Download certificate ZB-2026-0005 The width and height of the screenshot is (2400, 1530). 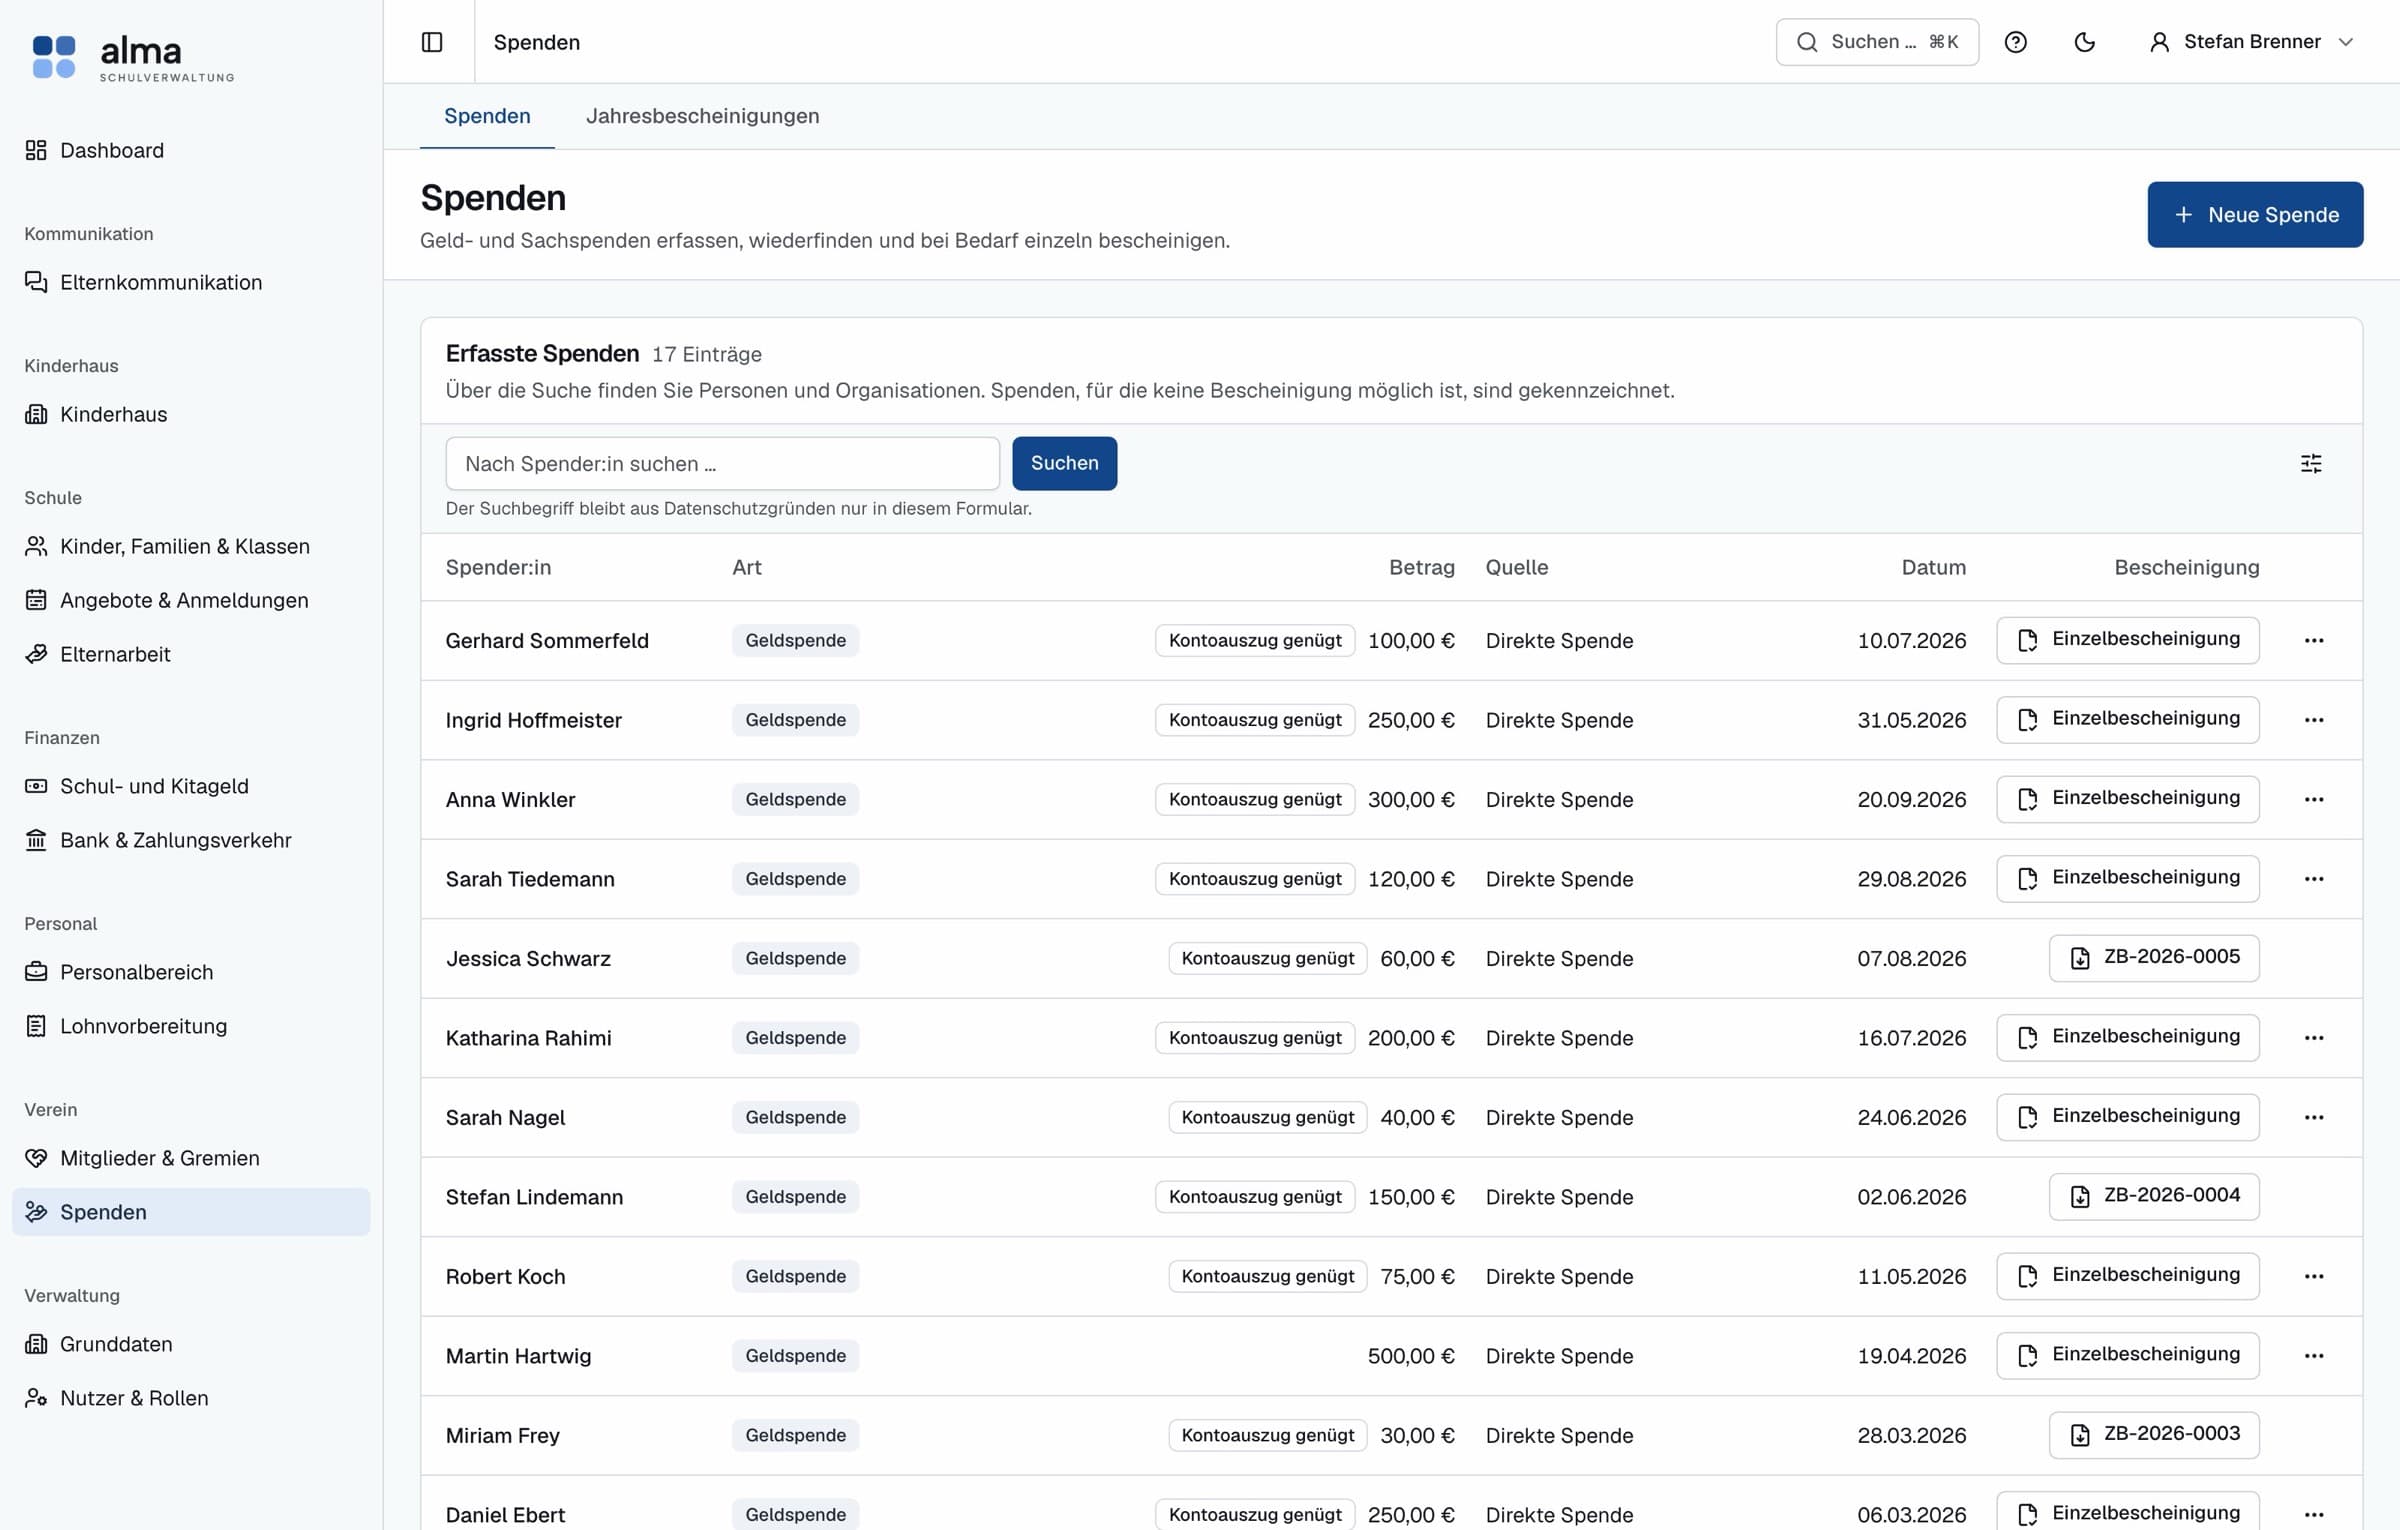2154,958
